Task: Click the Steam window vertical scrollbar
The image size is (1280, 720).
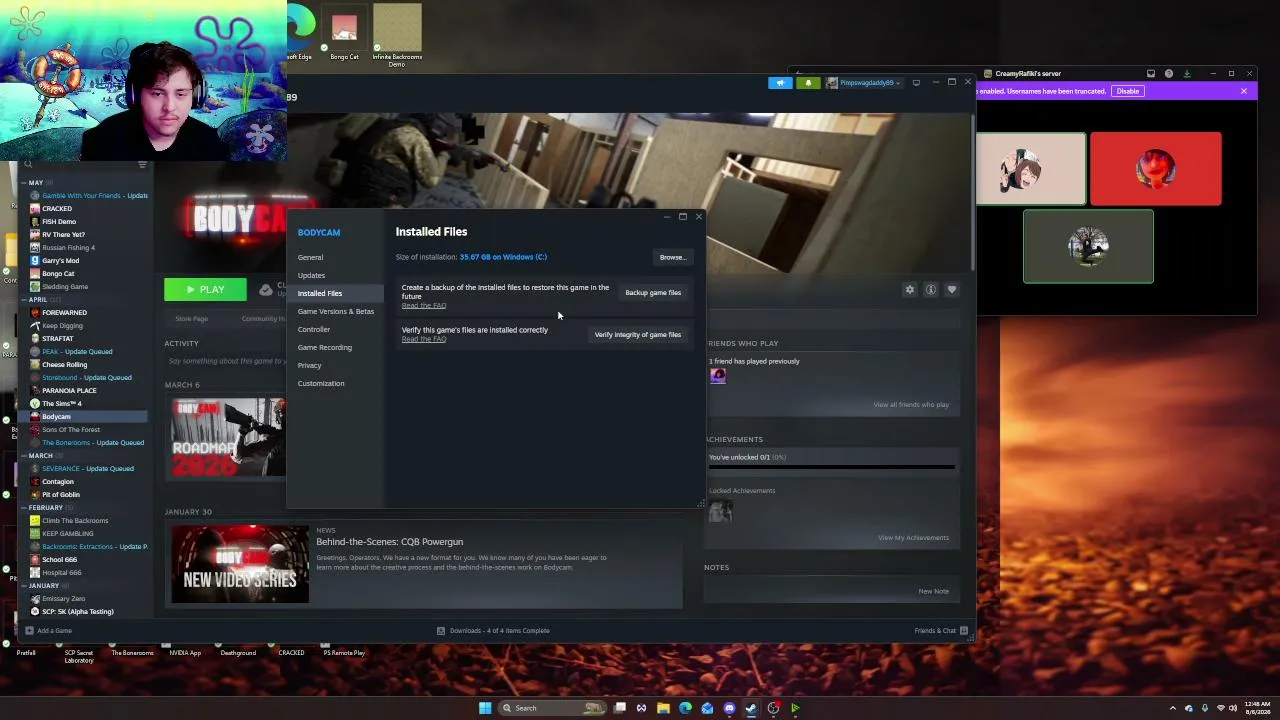Action: point(972,190)
